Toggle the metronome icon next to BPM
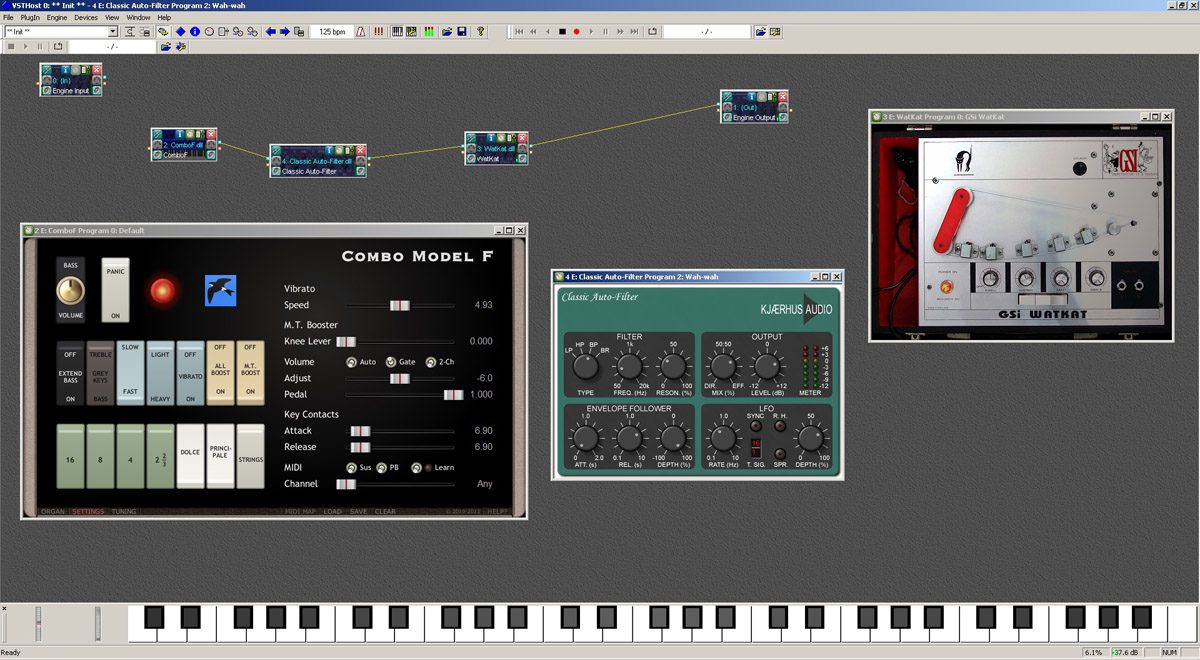Screen dimensions: 1200x660 [360, 32]
